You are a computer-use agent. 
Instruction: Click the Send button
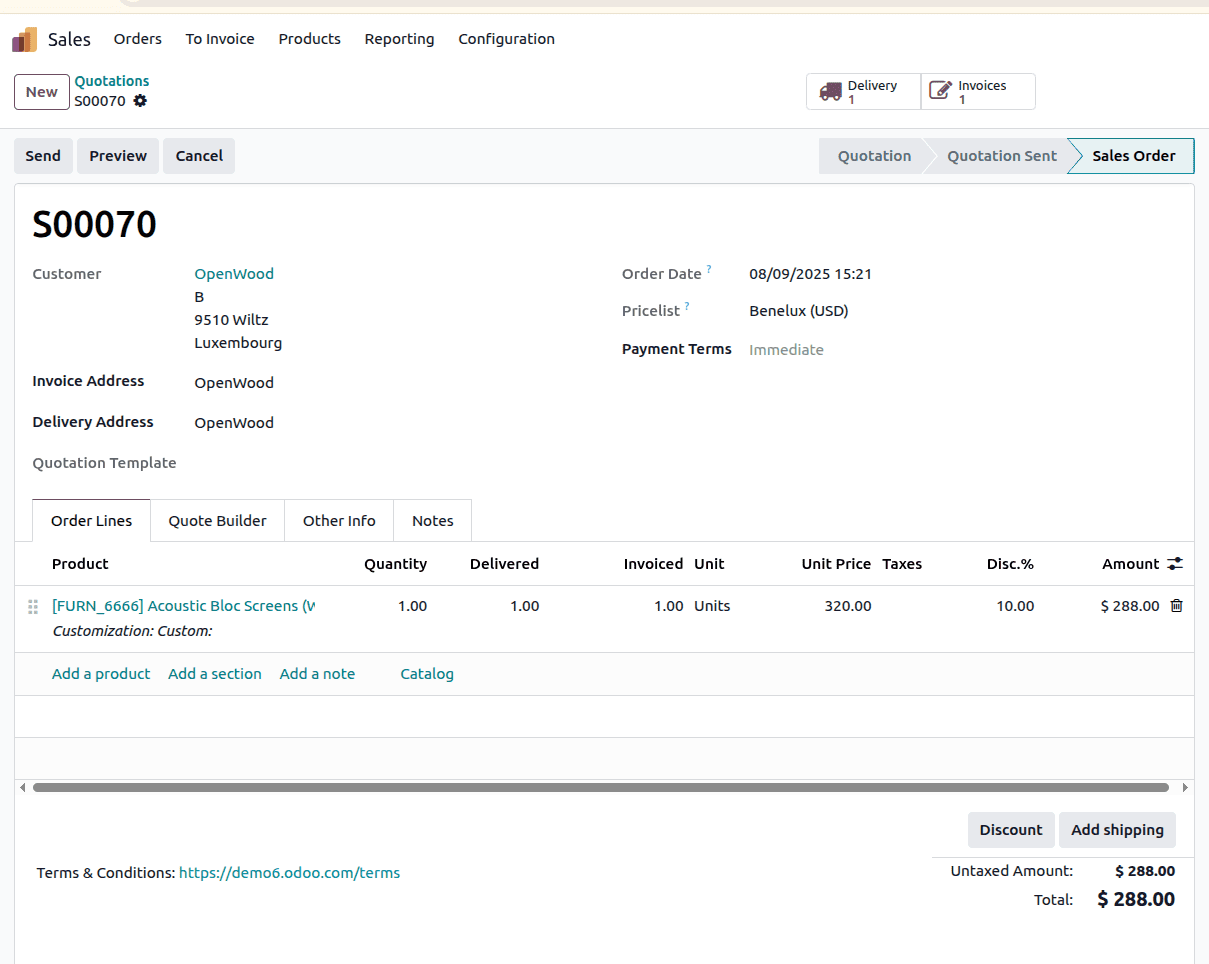click(43, 156)
